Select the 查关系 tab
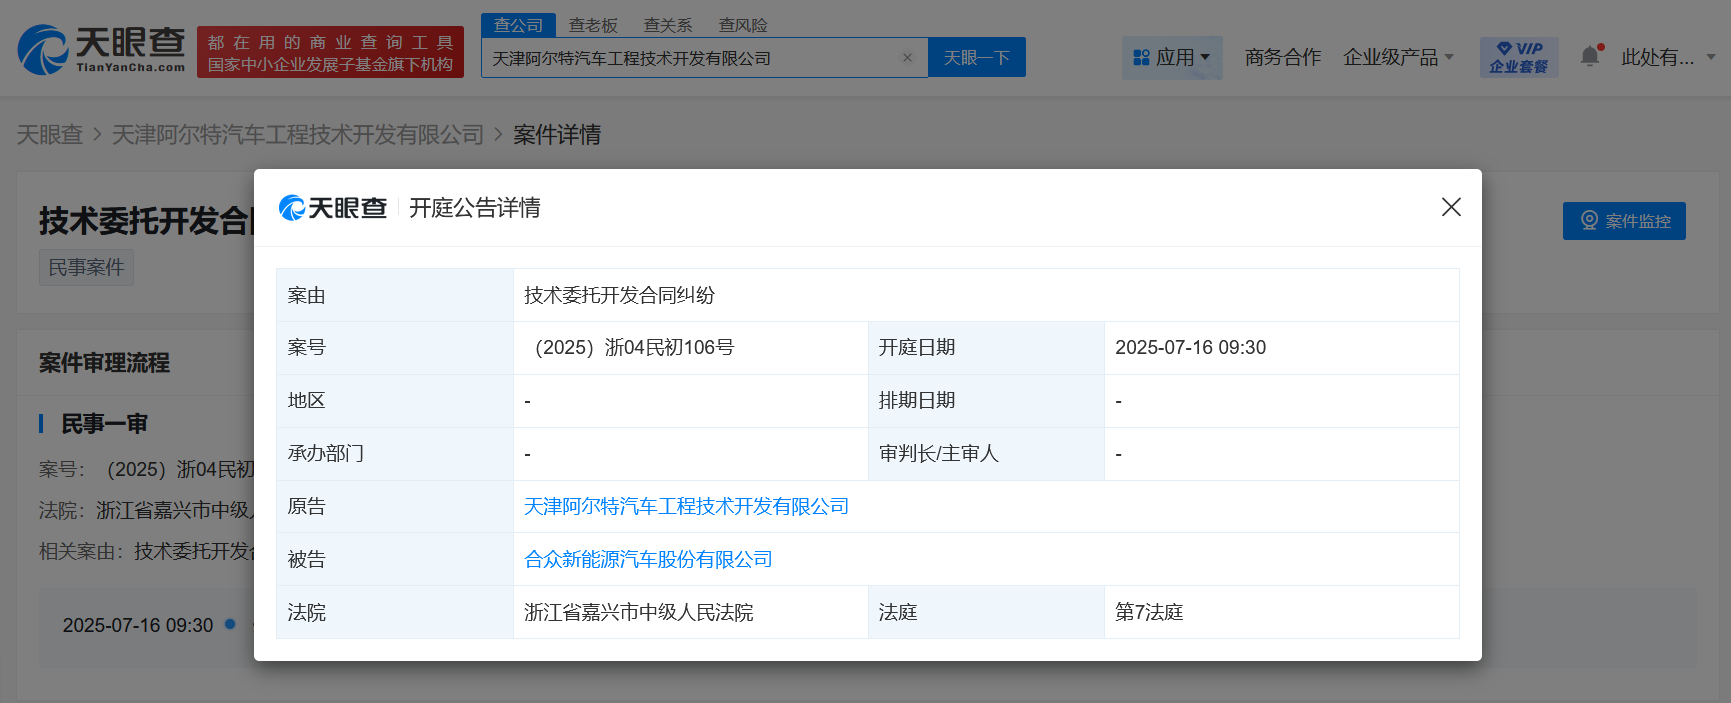The image size is (1731, 703). [x=668, y=25]
